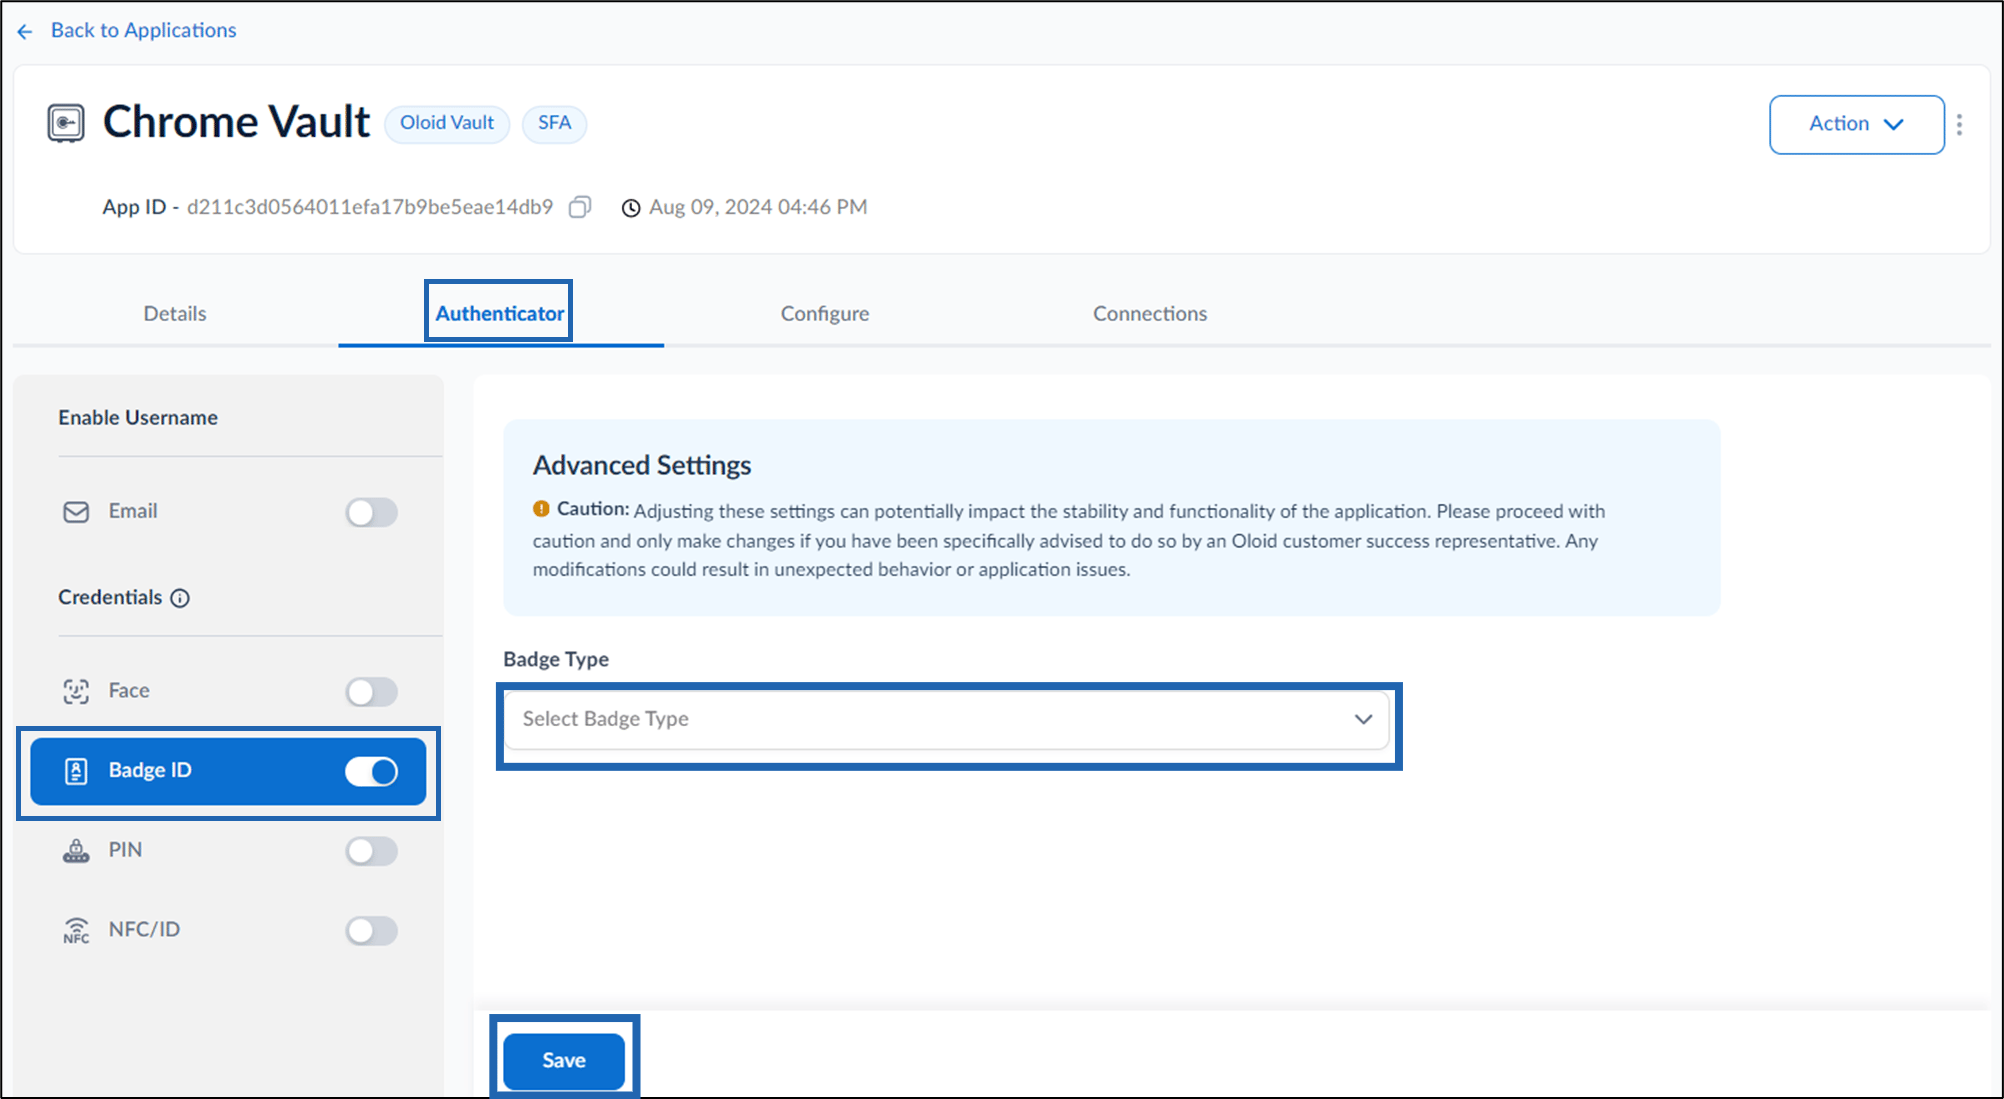Screen dimensions: 2004x1099
Task: Click the Advanced Settings heading
Action: tap(642, 465)
